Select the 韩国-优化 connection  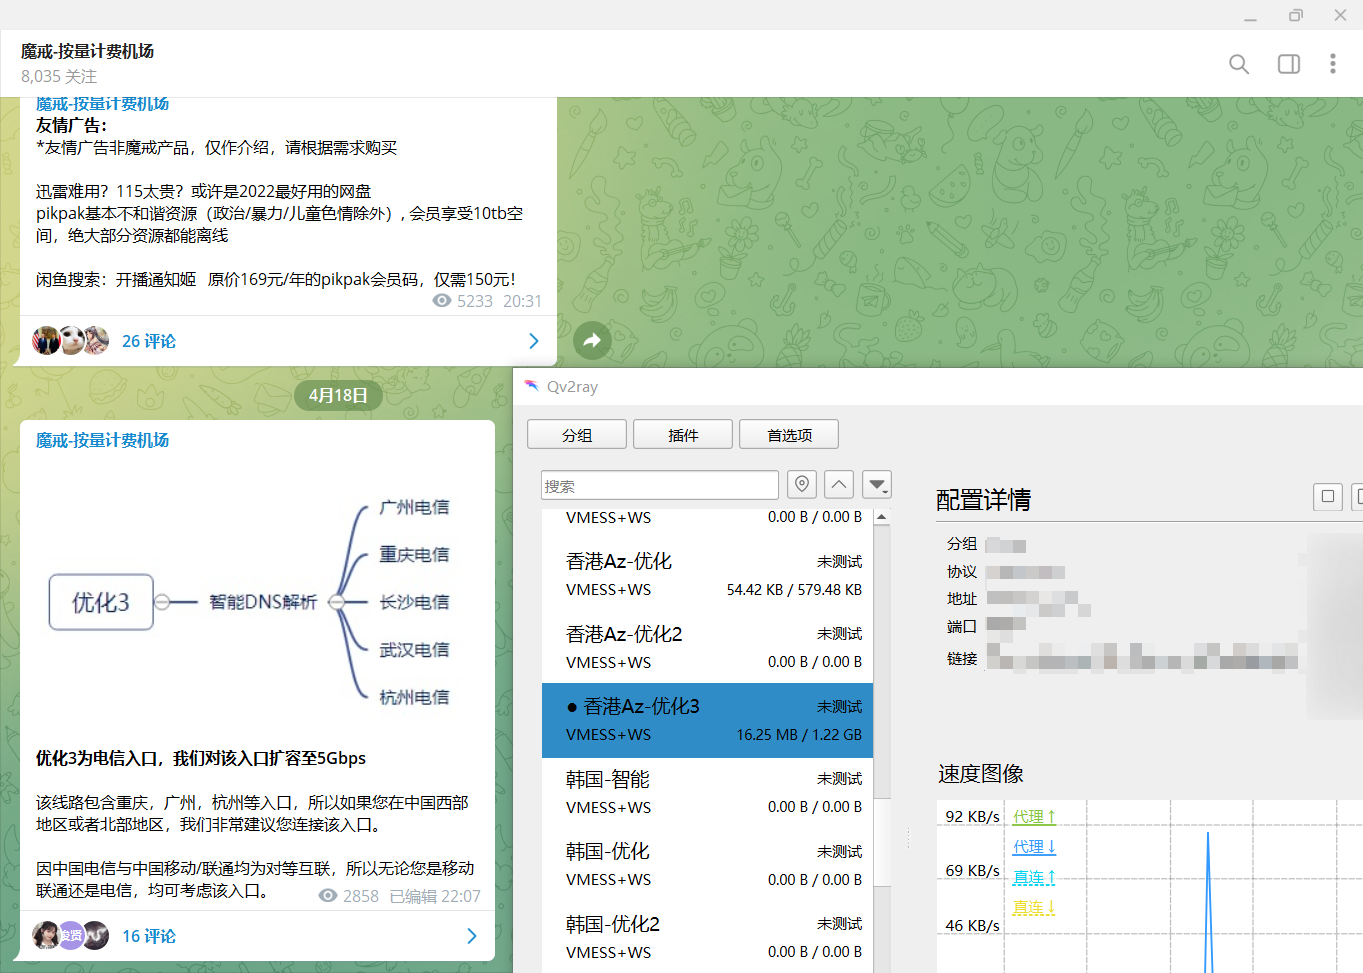(x=707, y=865)
